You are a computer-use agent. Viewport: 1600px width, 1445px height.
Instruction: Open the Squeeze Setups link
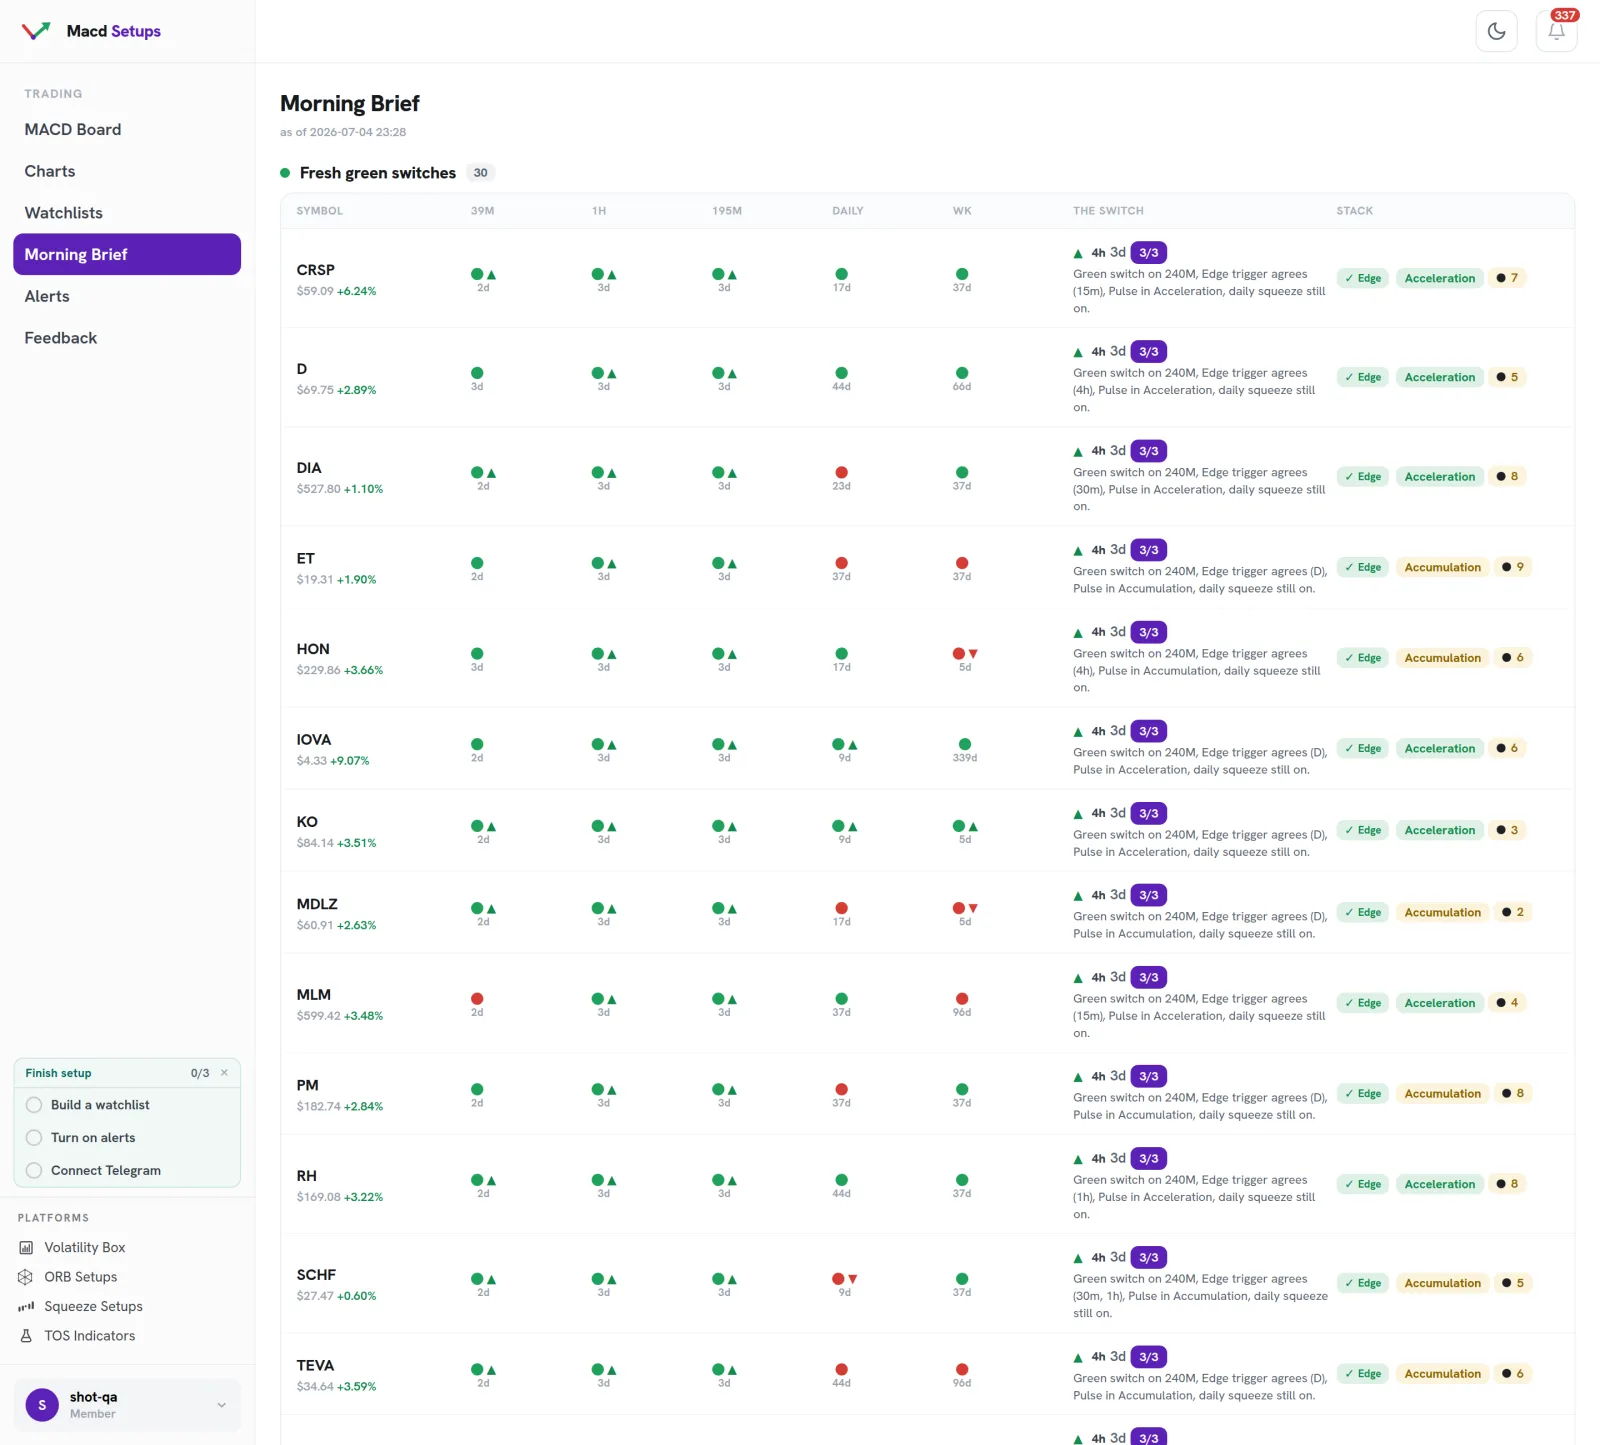[x=94, y=1306]
